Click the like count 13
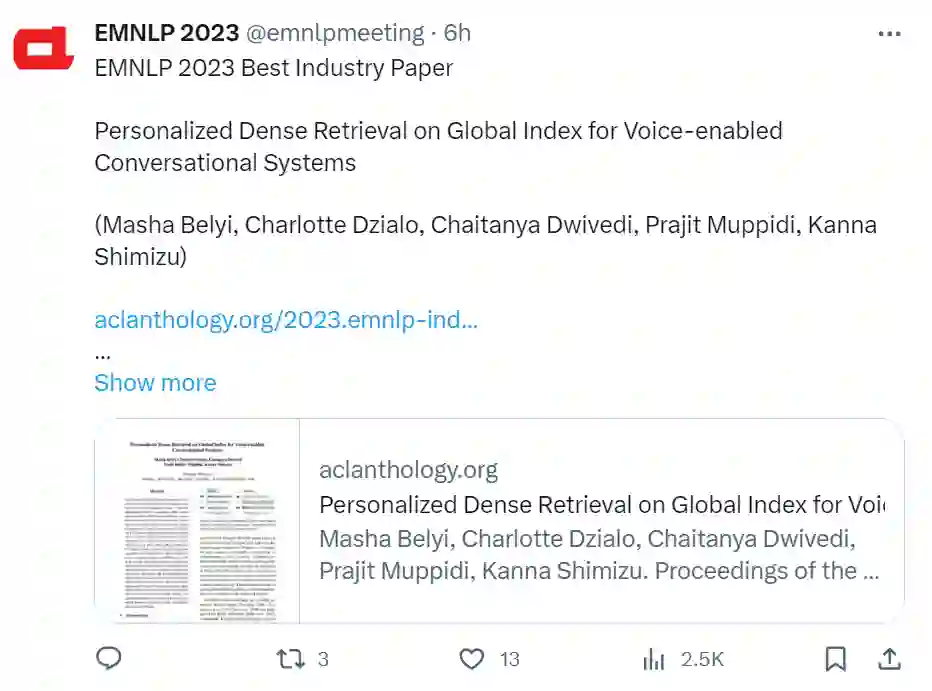 coord(510,659)
